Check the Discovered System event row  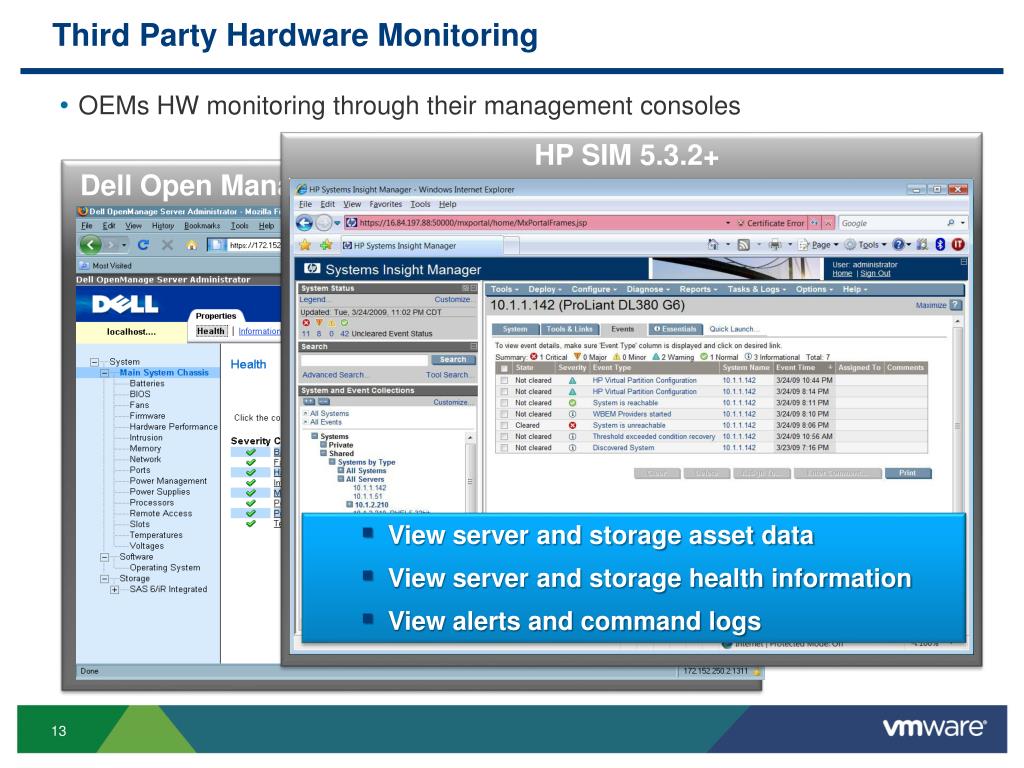(x=504, y=448)
